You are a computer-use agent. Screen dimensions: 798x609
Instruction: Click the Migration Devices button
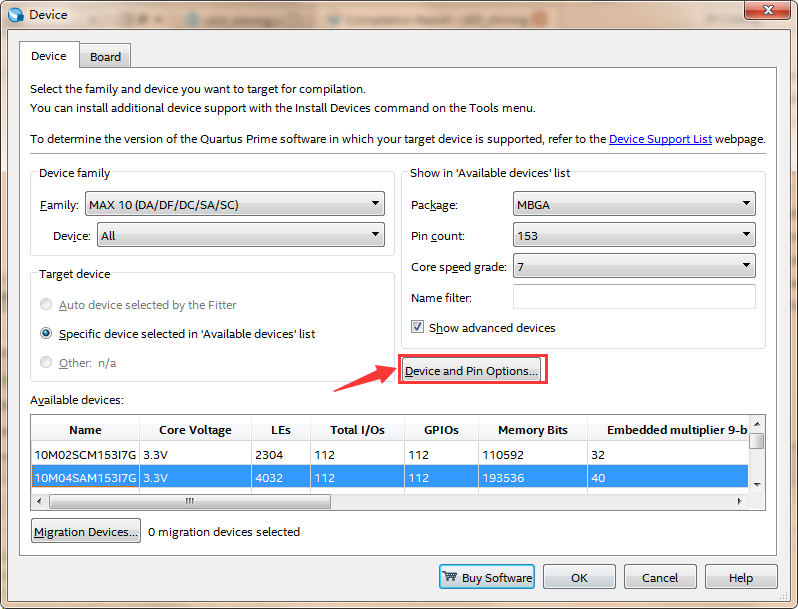pos(86,531)
